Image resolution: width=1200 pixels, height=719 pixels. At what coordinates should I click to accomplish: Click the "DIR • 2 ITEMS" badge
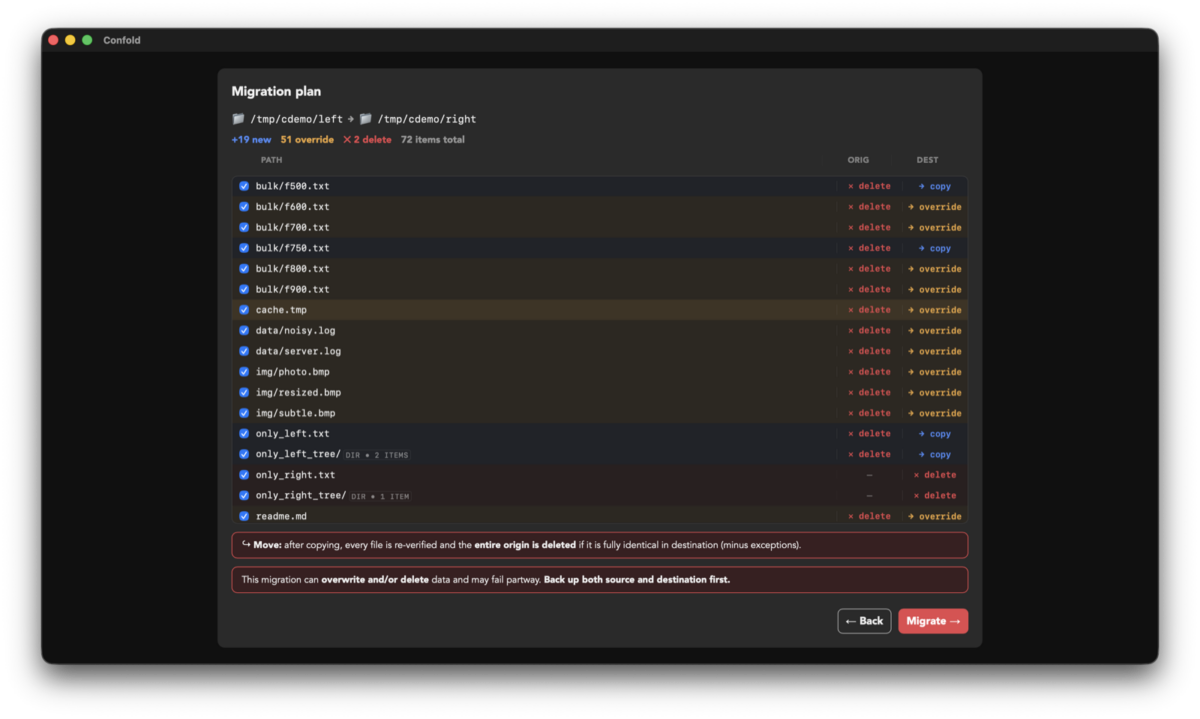pyautogui.click(x=377, y=455)
